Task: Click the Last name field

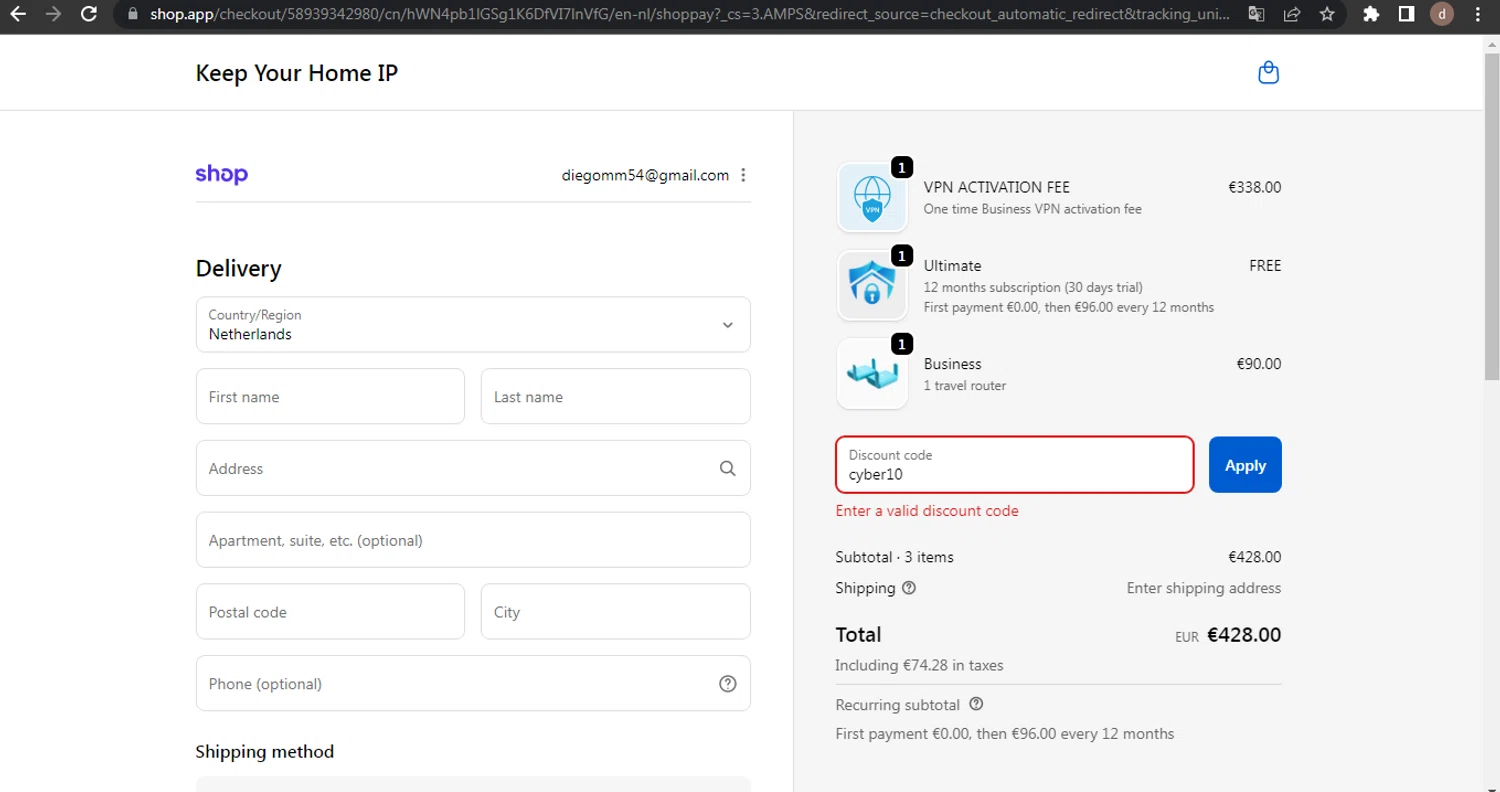Action: (x=616, y=396)
